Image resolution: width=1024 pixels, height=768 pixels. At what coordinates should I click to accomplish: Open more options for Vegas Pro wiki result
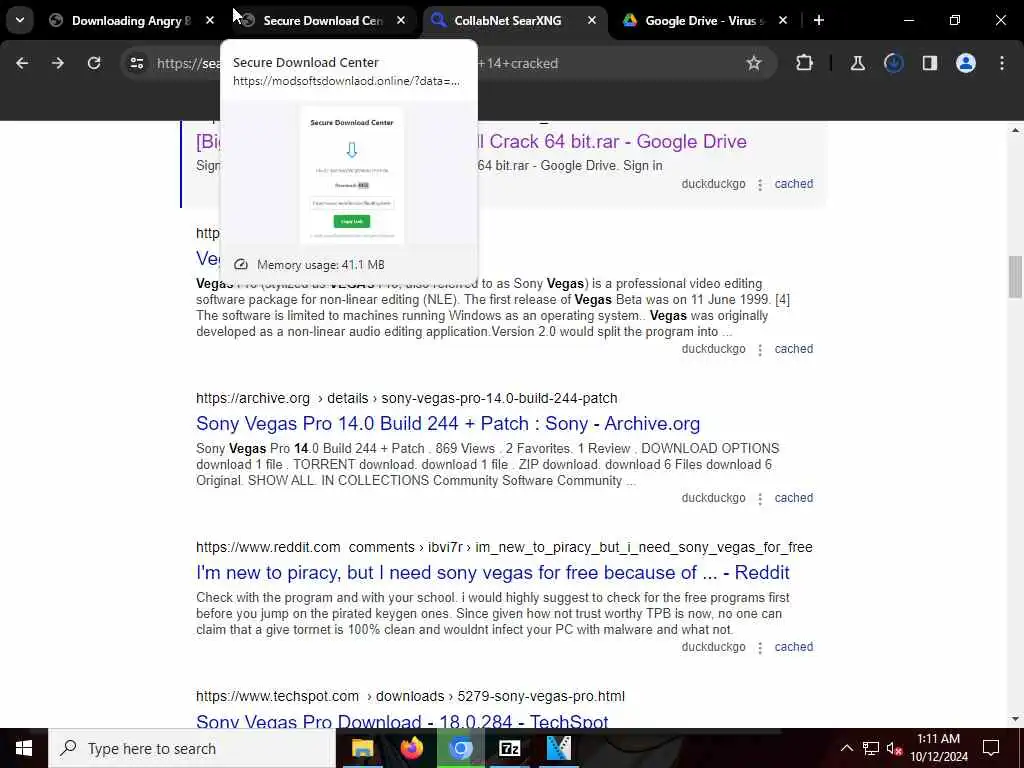pos(760,350)
